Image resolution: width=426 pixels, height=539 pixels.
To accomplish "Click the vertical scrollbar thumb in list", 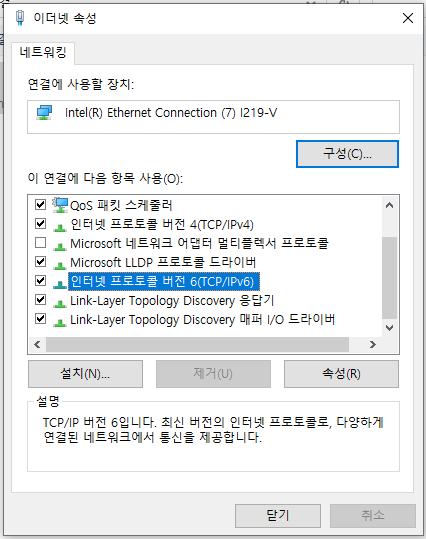I will pyautogui.click(x=390, y=278).
